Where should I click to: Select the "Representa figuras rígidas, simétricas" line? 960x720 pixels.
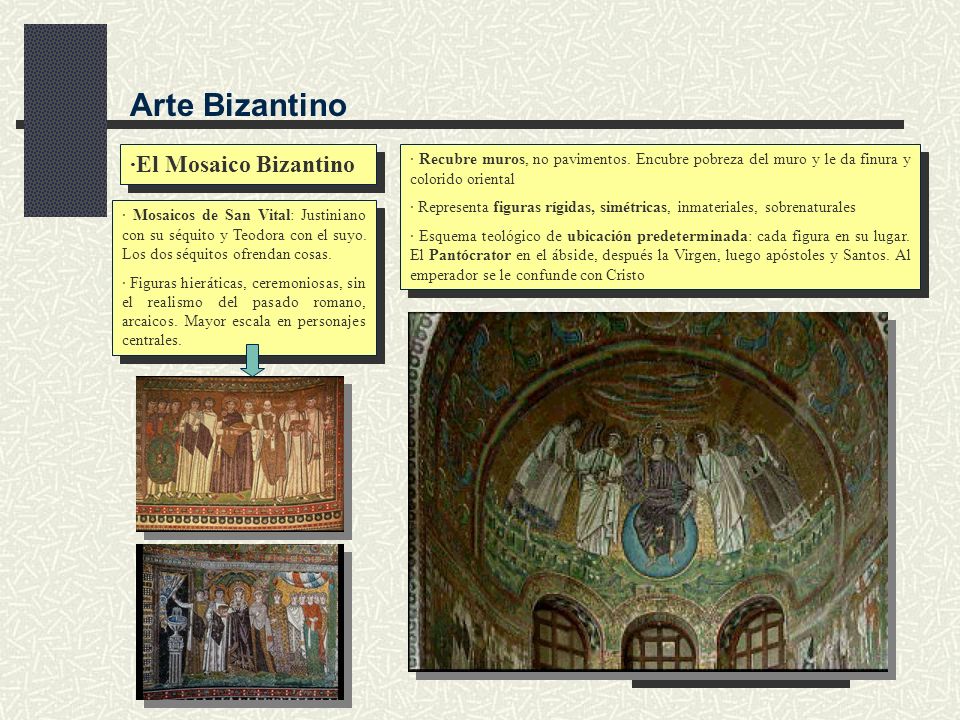[632, 208]
